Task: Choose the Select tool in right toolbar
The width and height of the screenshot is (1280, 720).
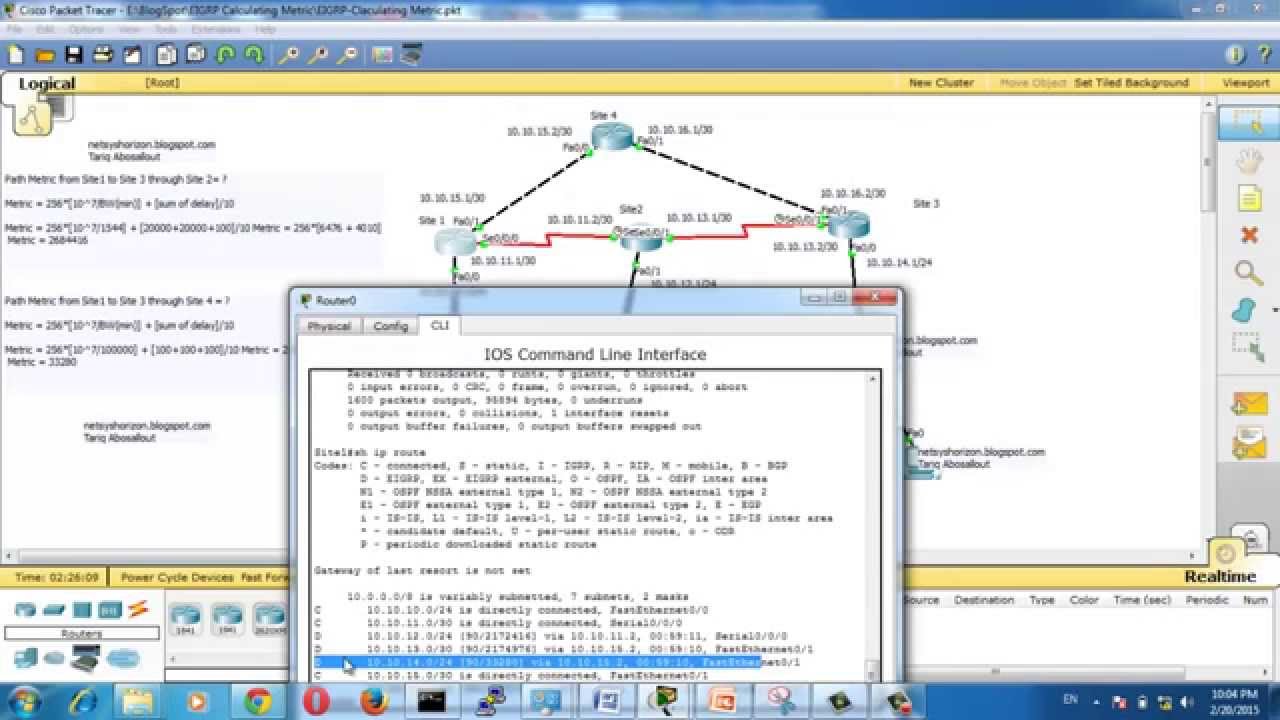Action: coord(1248,122)
